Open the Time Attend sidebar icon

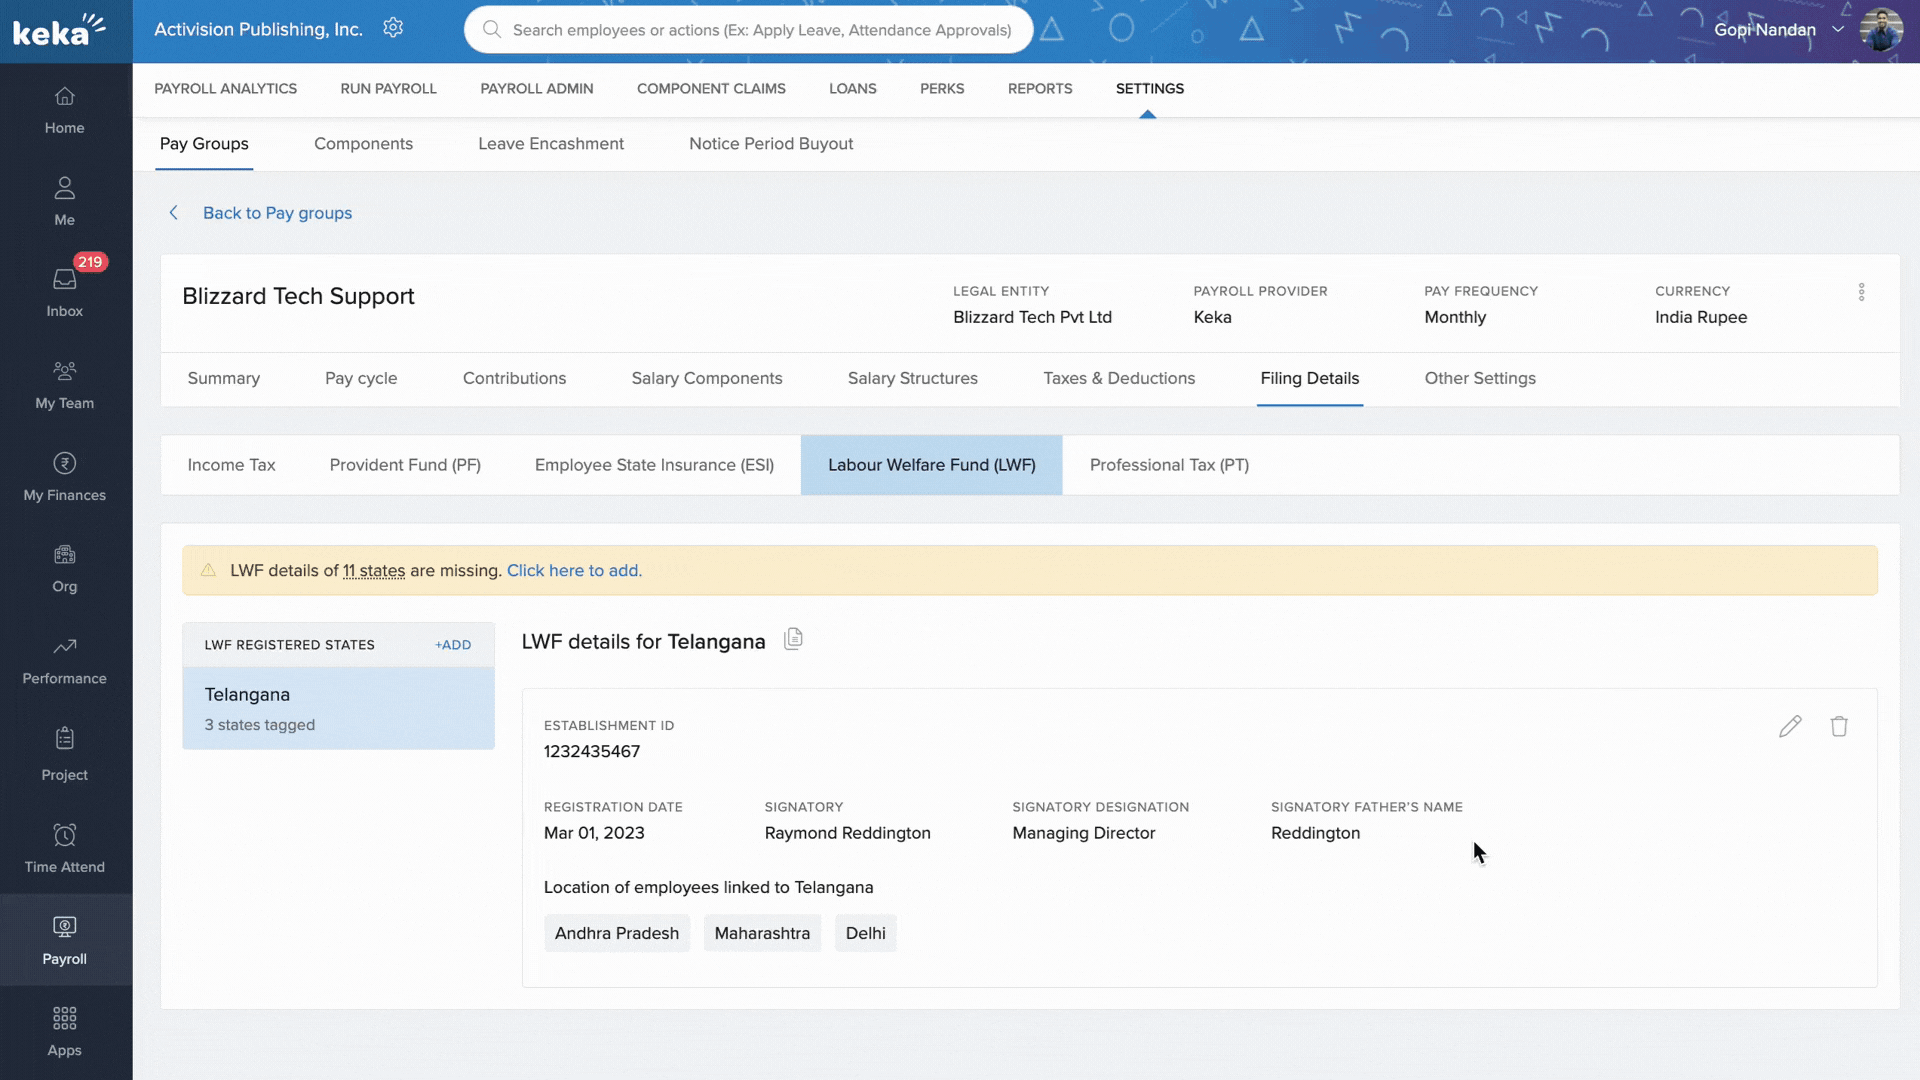(64, 847)
